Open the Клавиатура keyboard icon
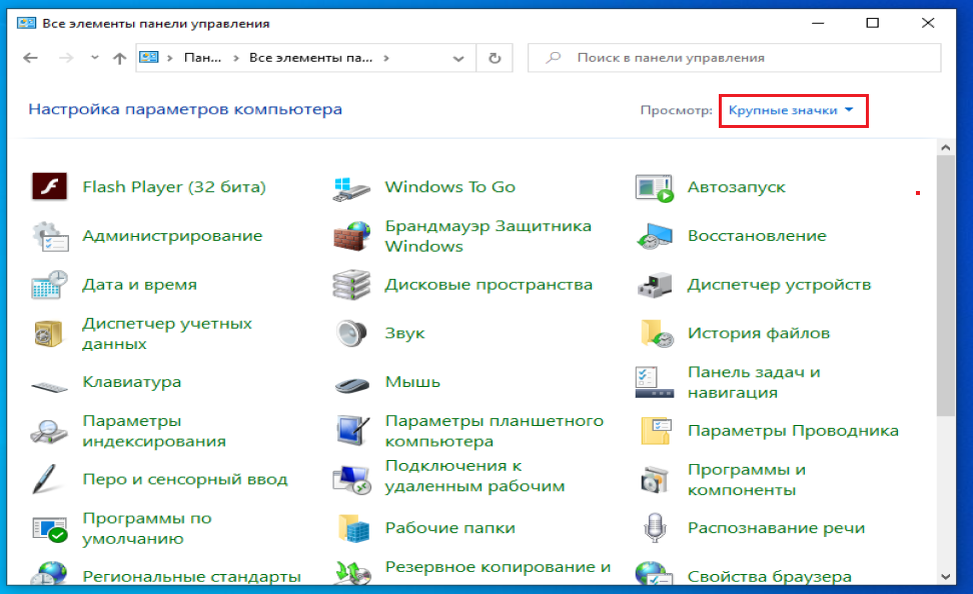This screenshot has width=973, height=594. (x=50, y=387)
